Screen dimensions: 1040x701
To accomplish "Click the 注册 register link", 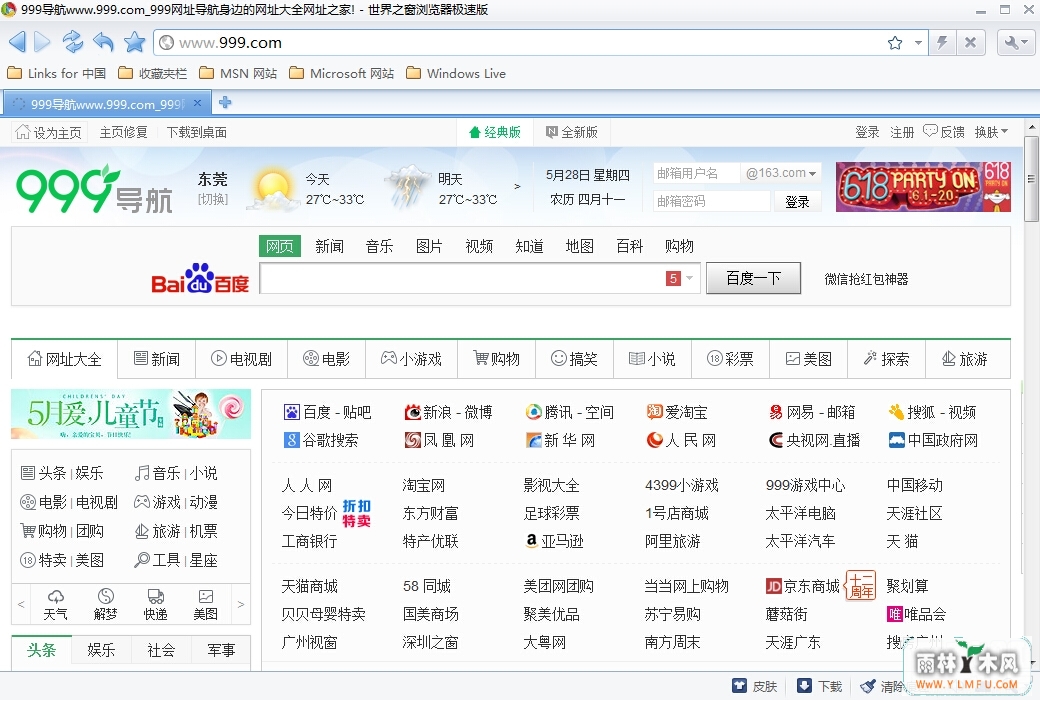I will coord(902,133).
